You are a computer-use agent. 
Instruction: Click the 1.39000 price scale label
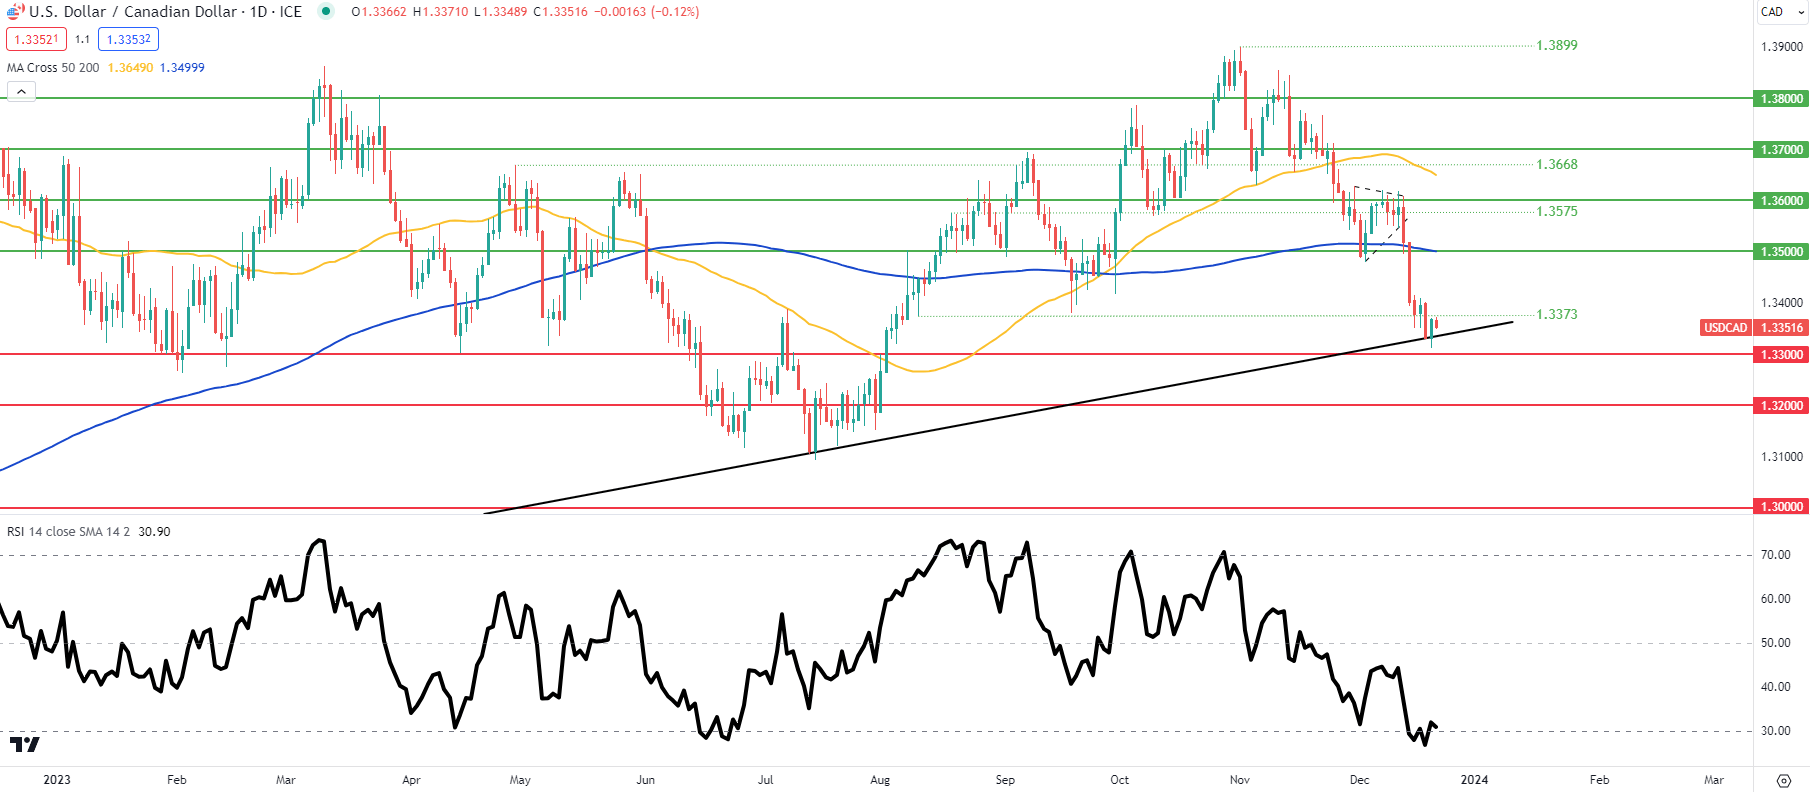click(x=1782, y=47)
